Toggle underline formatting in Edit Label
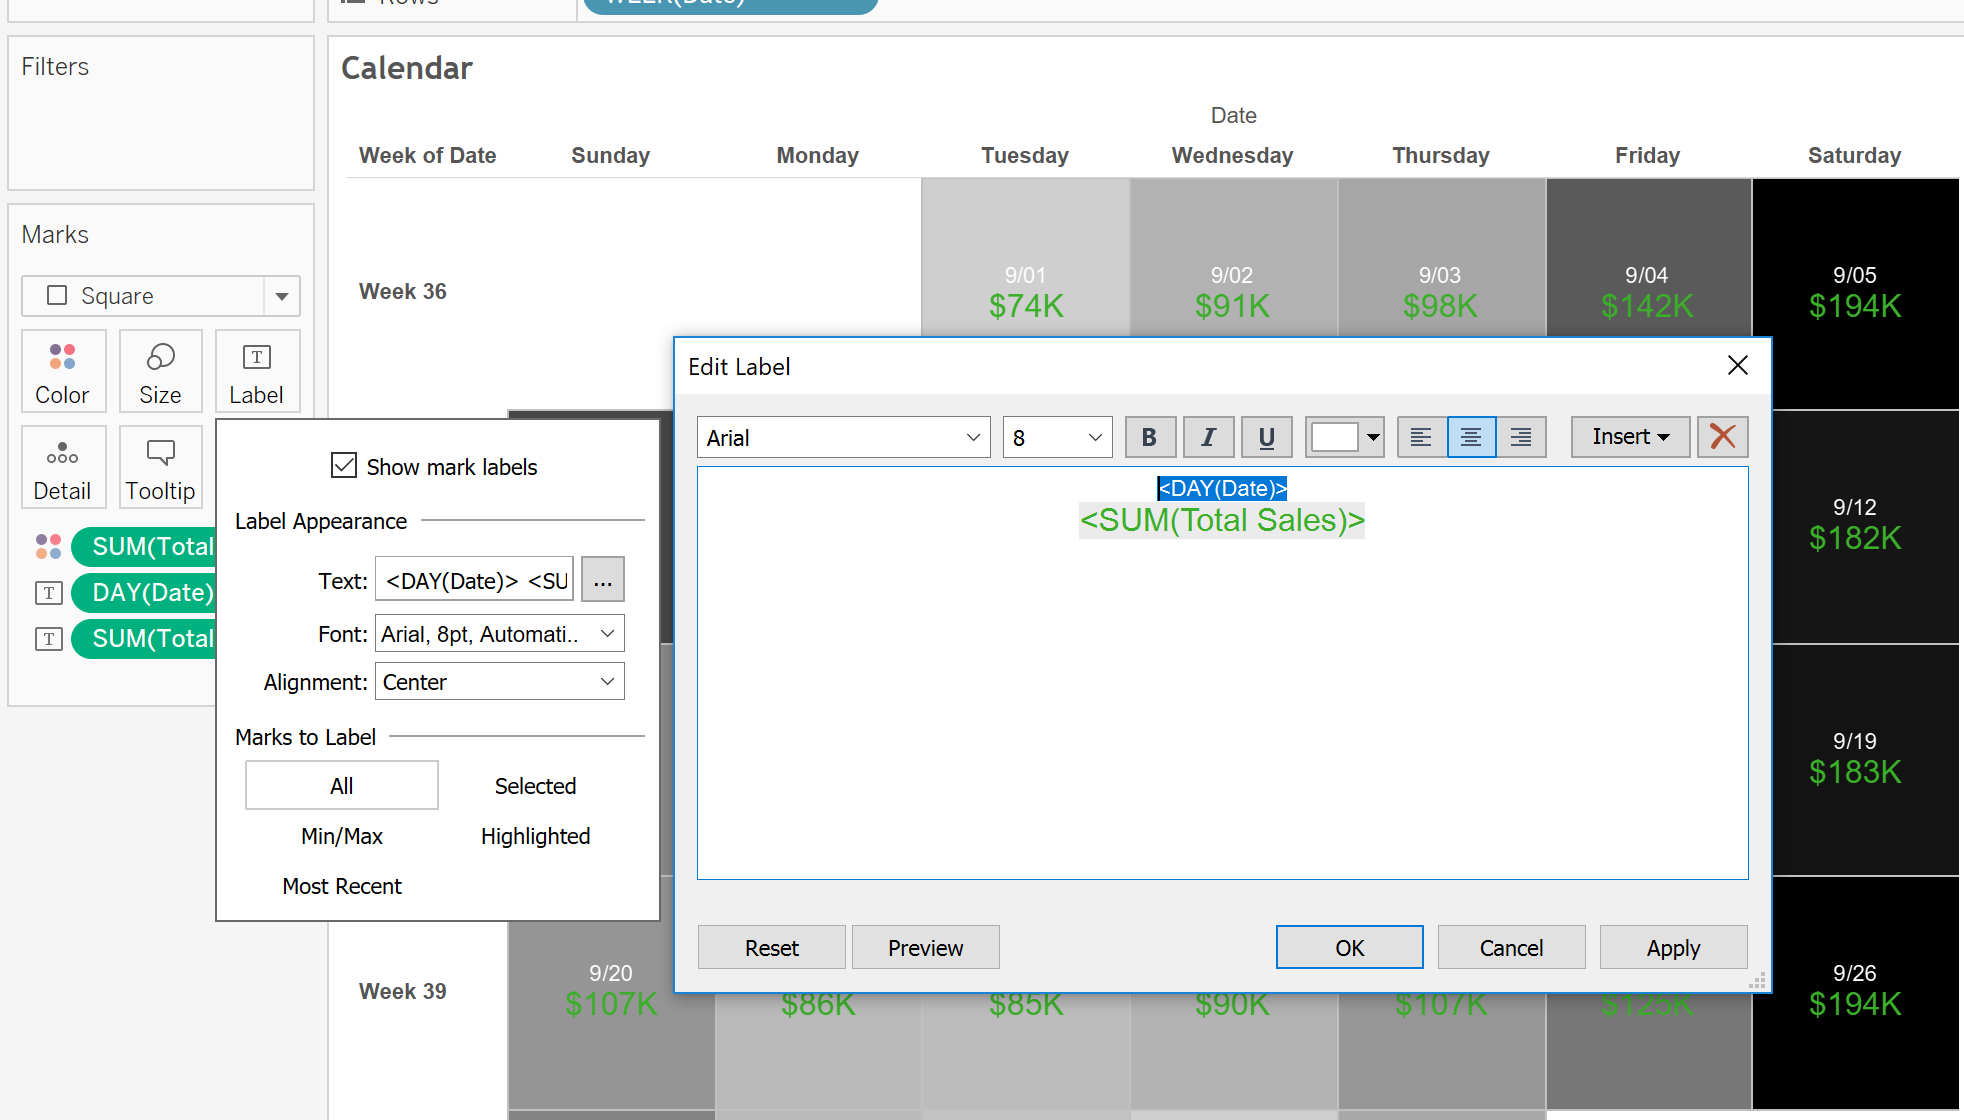1964x1120 pixels. (x=1266, y=437)
